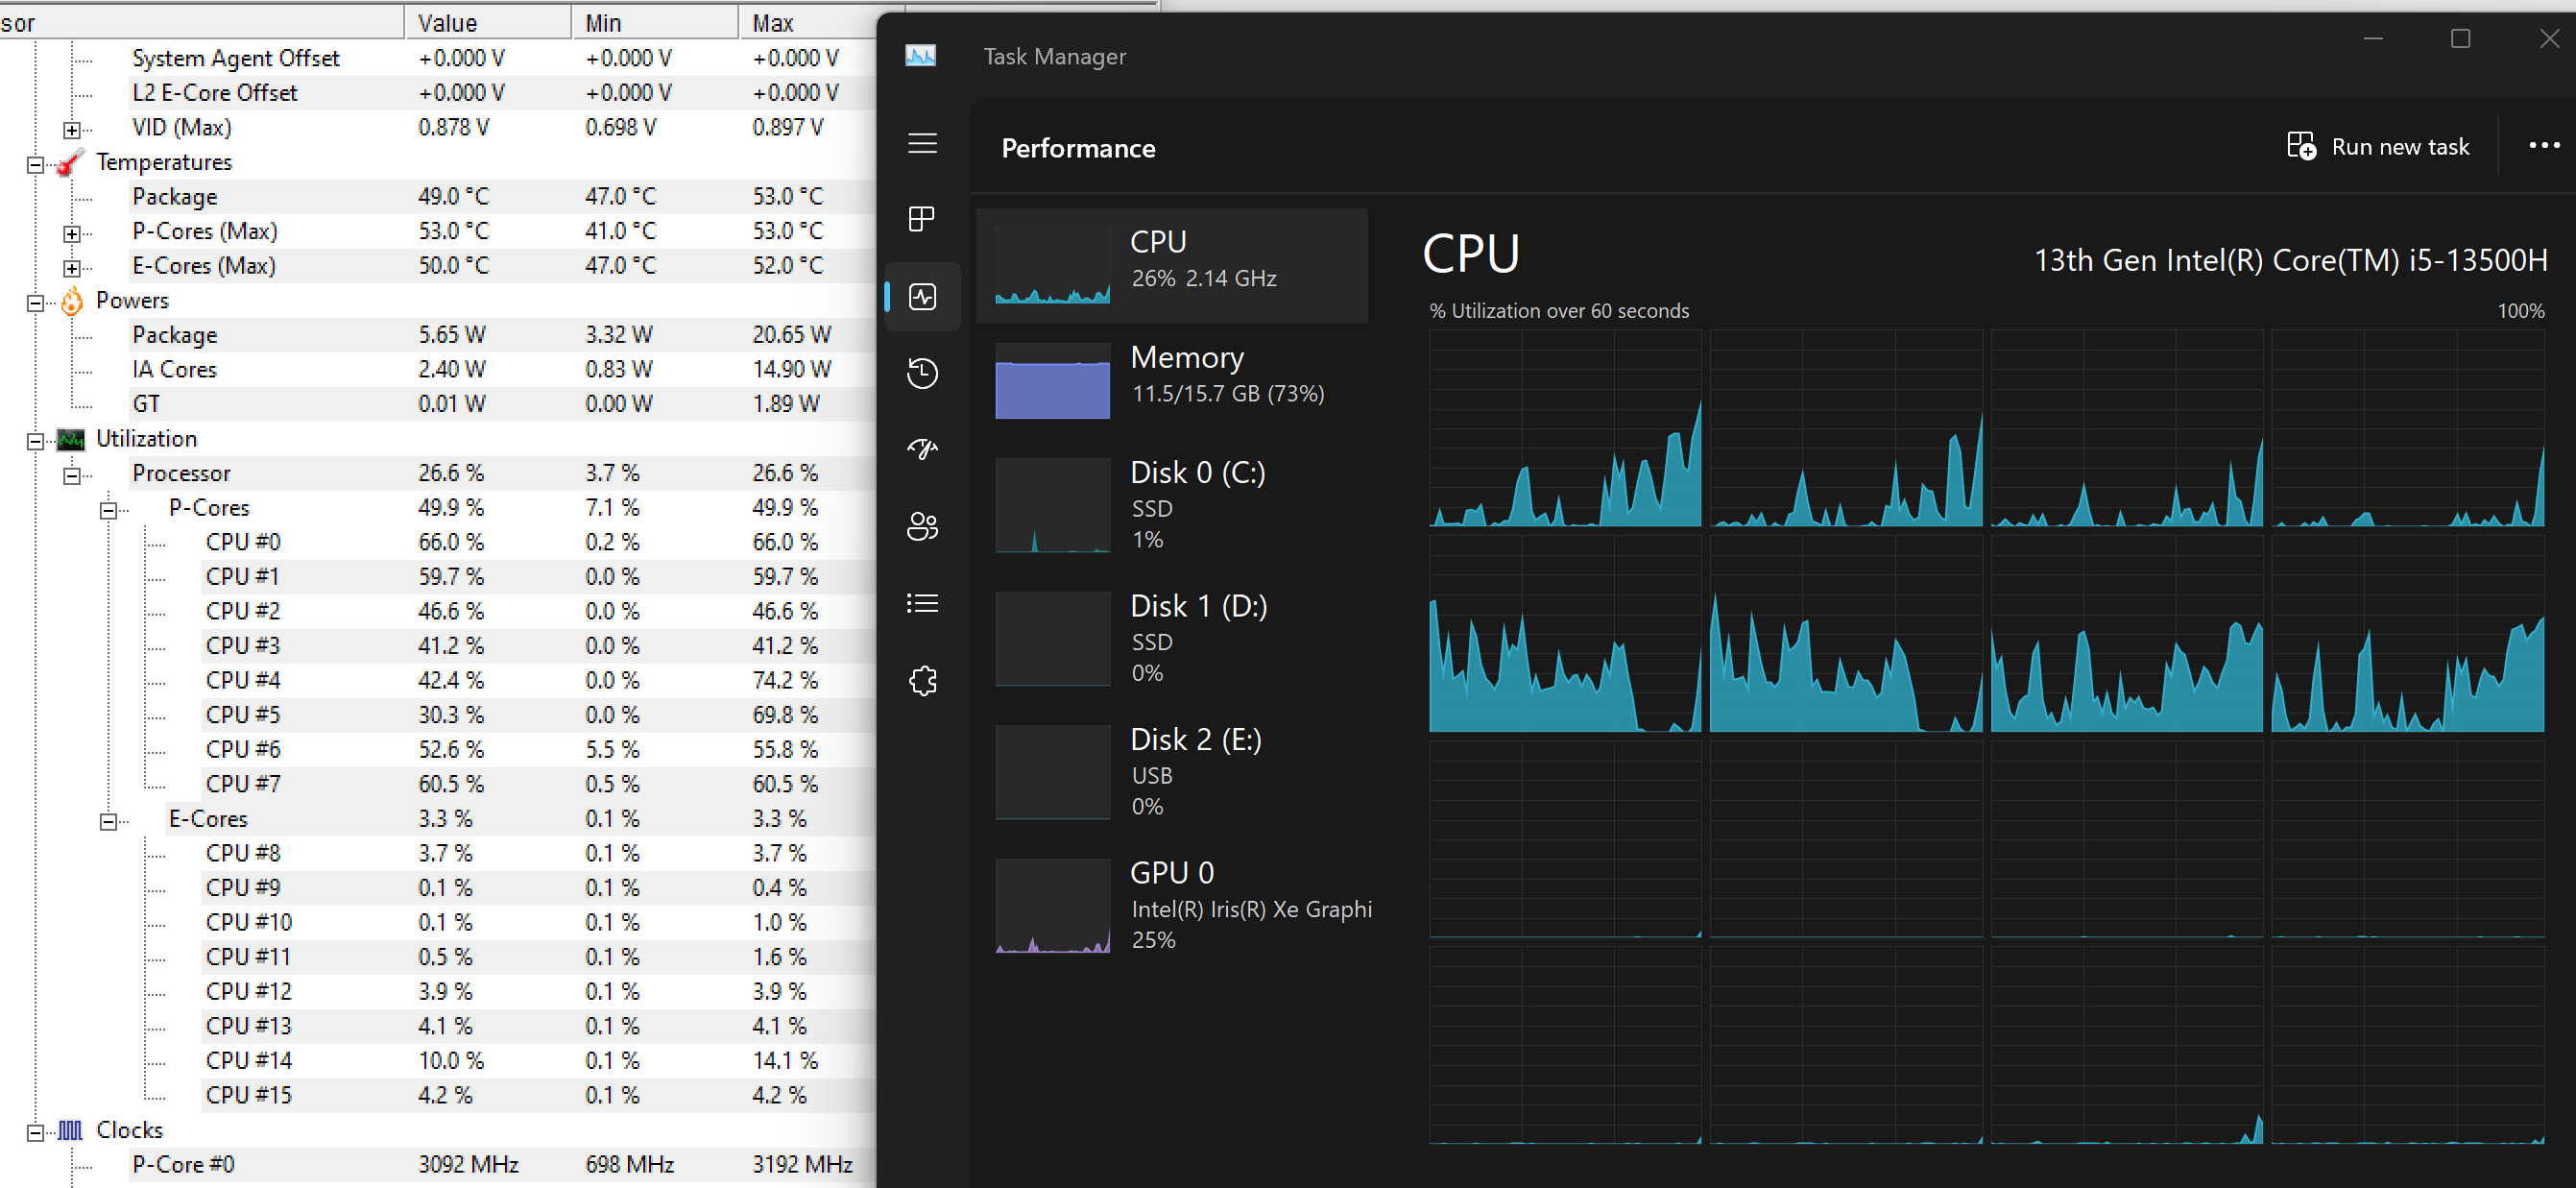This screenshot has height=1188, width=2576.
Task: Select the CPU performance entry
Action: tap(1171, 265)
